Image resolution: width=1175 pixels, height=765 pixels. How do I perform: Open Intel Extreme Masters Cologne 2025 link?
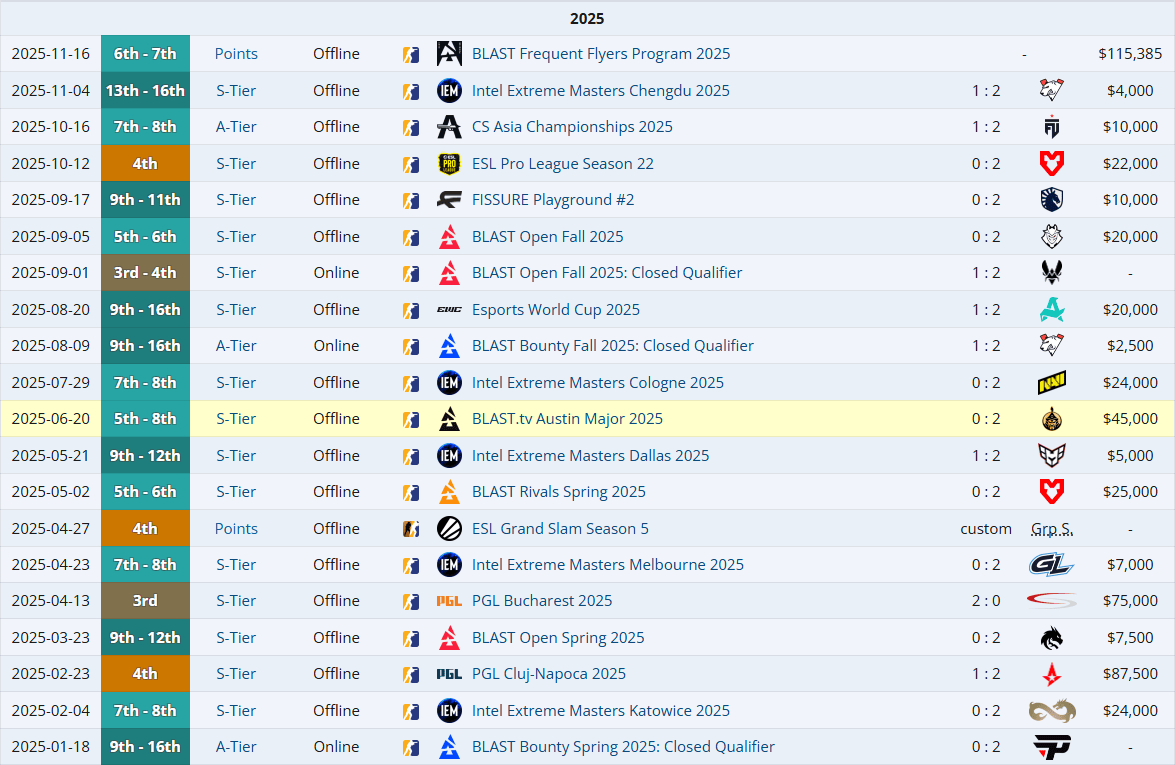pos(598,383)
